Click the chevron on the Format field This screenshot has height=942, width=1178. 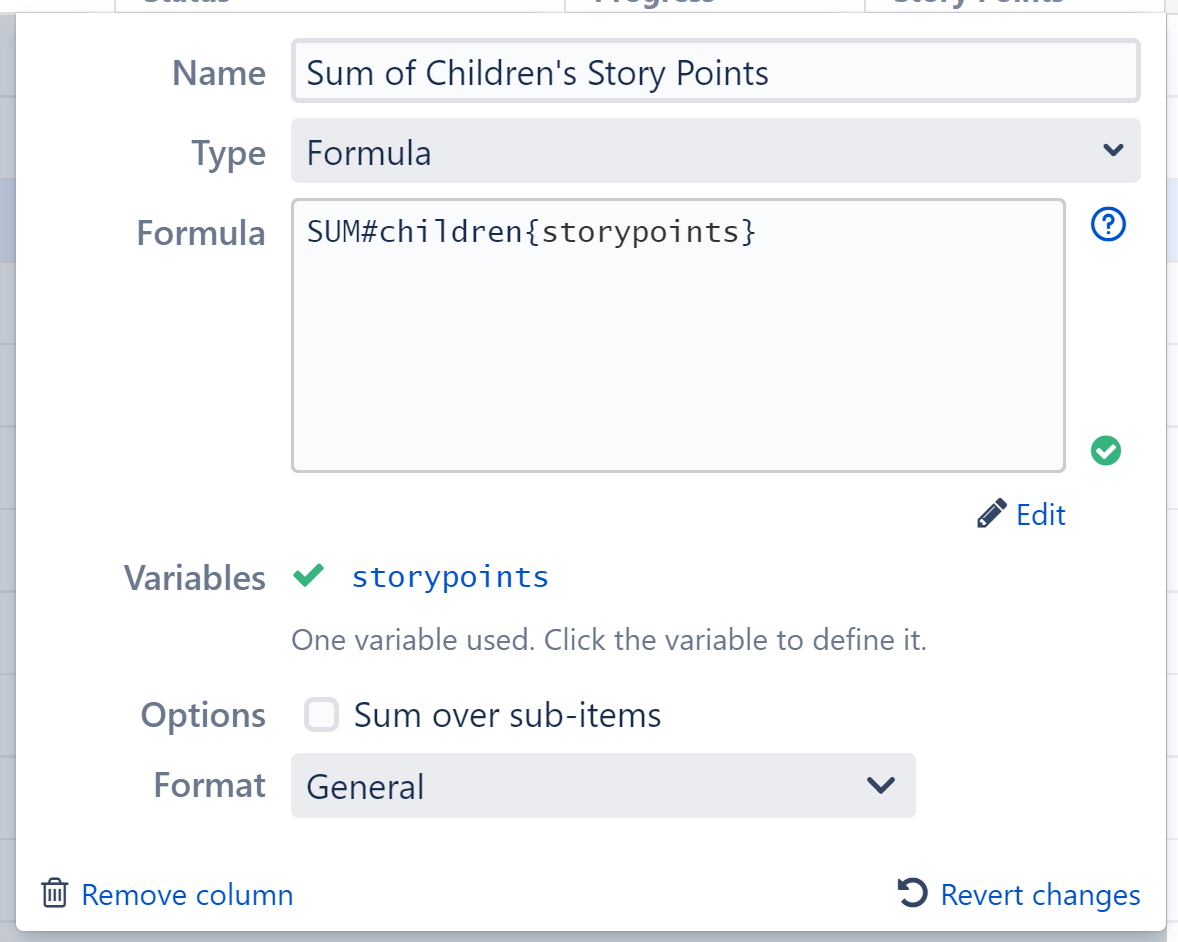(x=881, y=786)
